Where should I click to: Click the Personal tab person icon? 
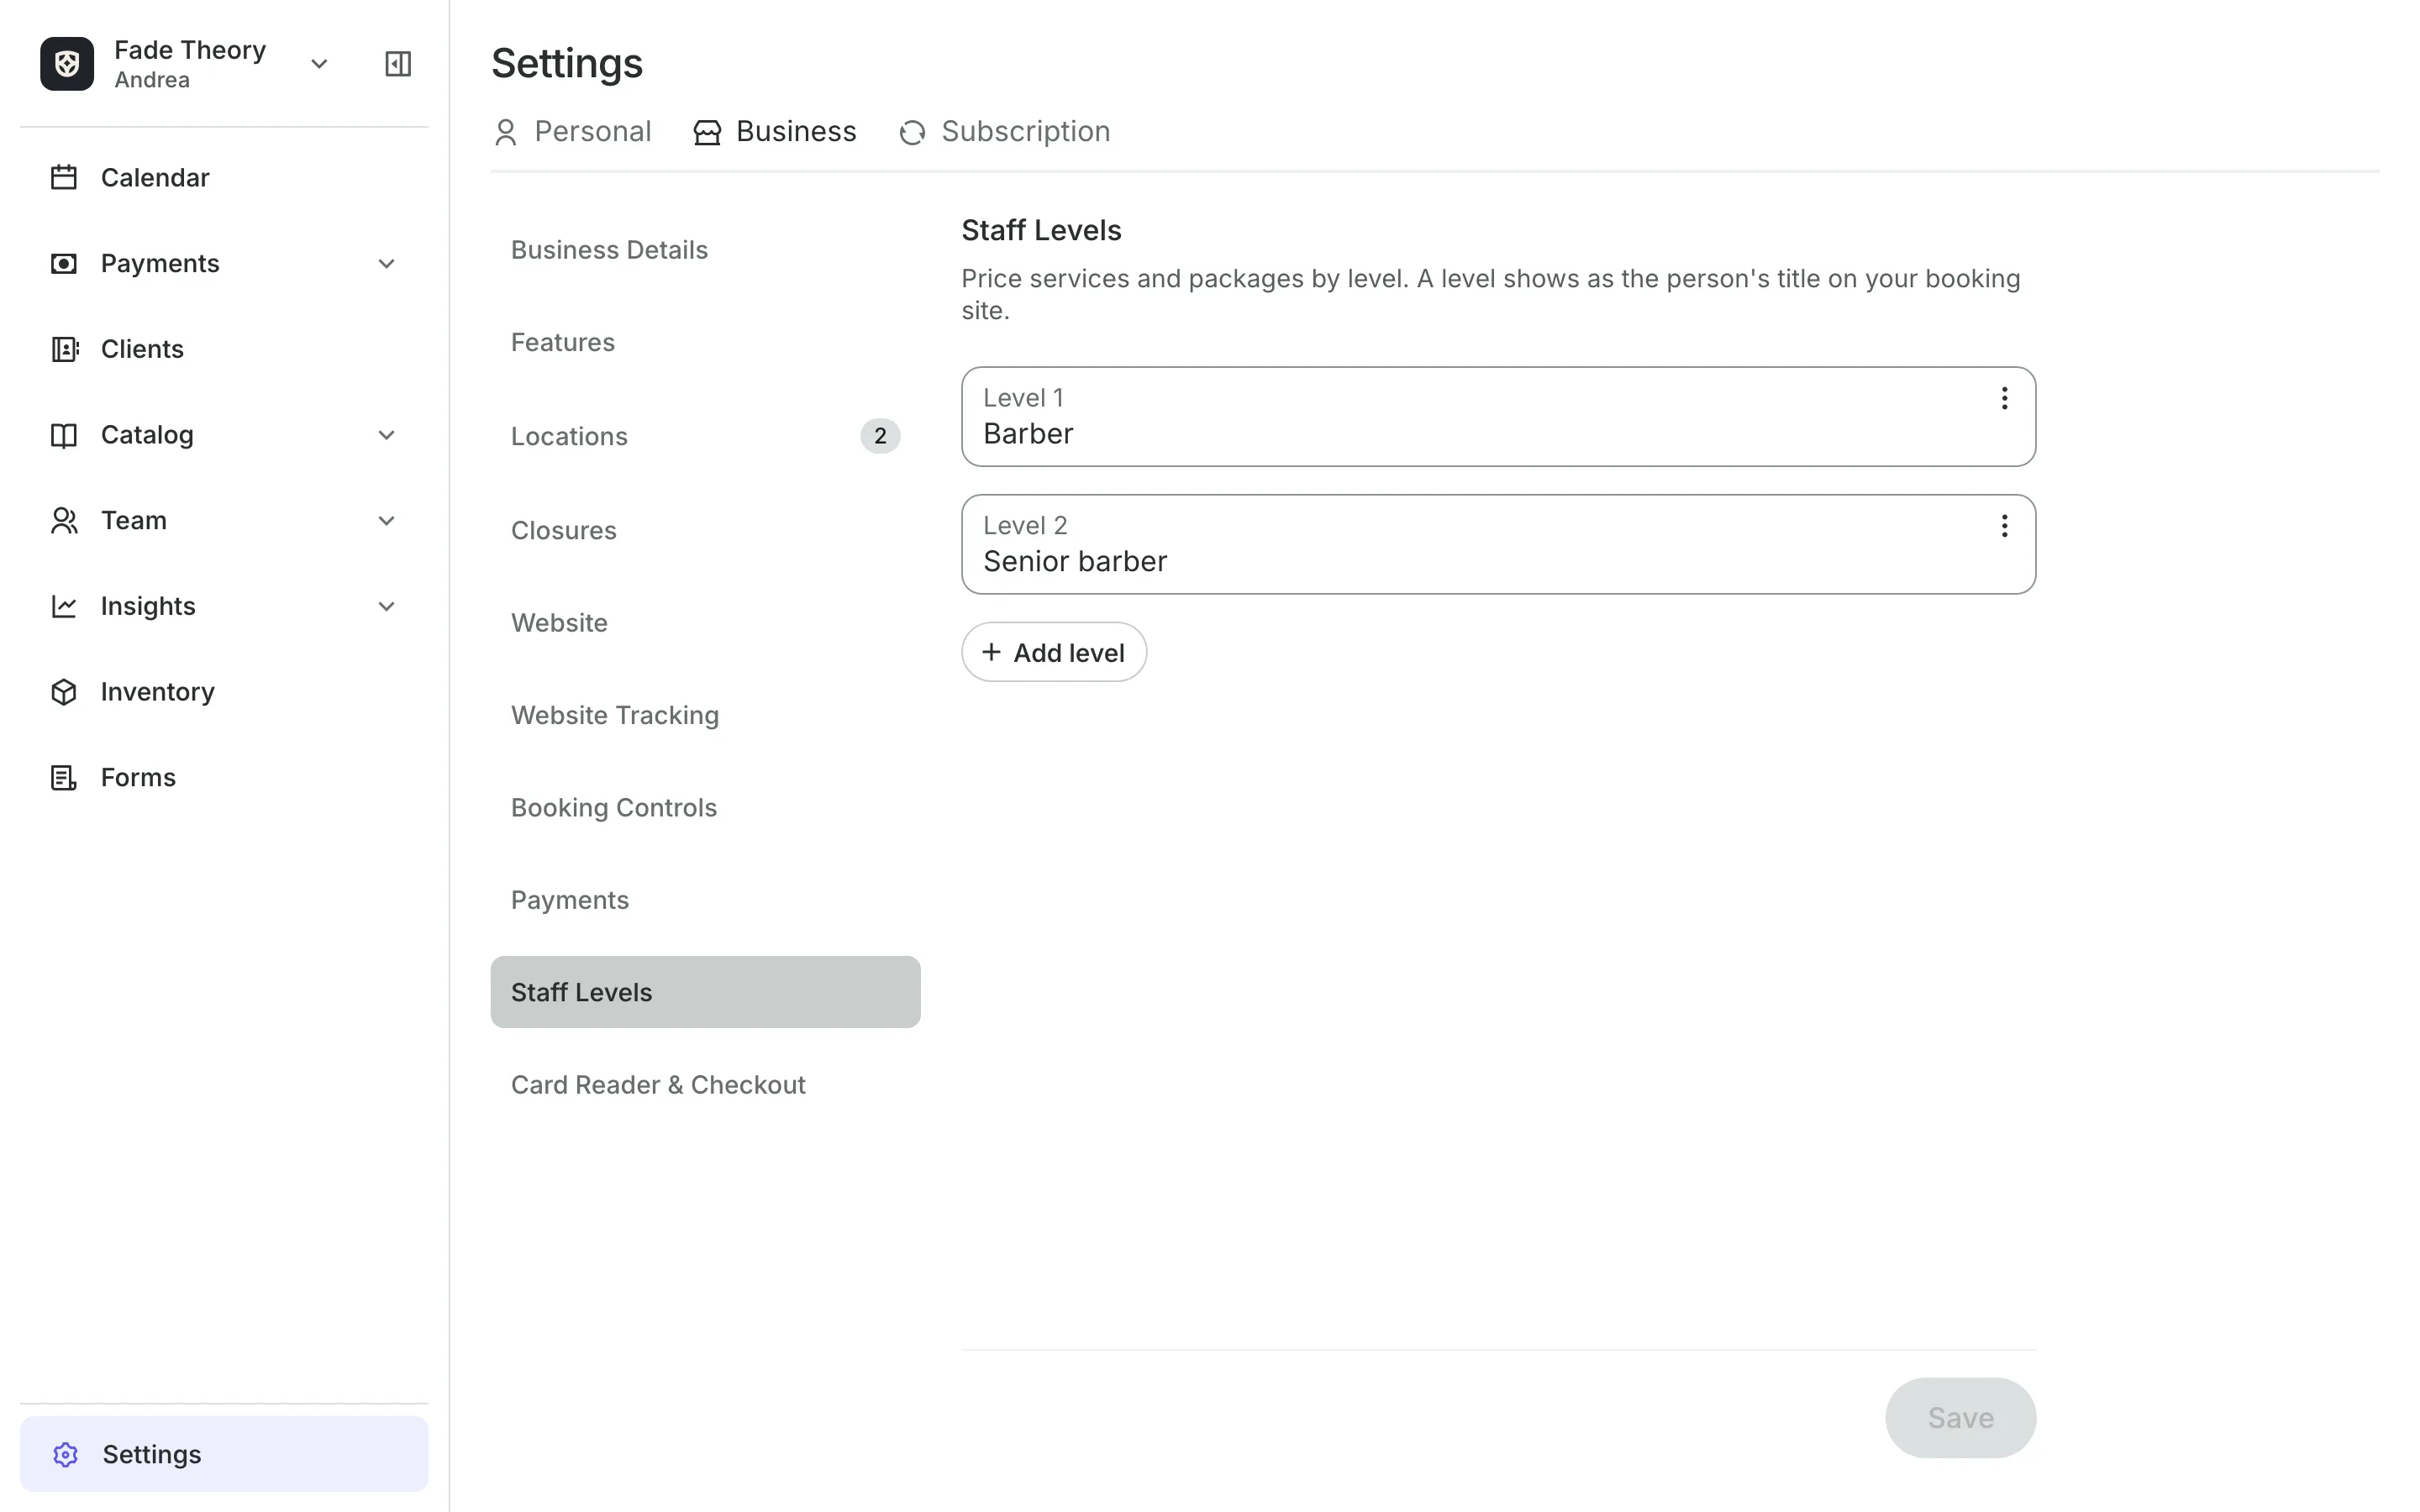[x=506, y=132]
